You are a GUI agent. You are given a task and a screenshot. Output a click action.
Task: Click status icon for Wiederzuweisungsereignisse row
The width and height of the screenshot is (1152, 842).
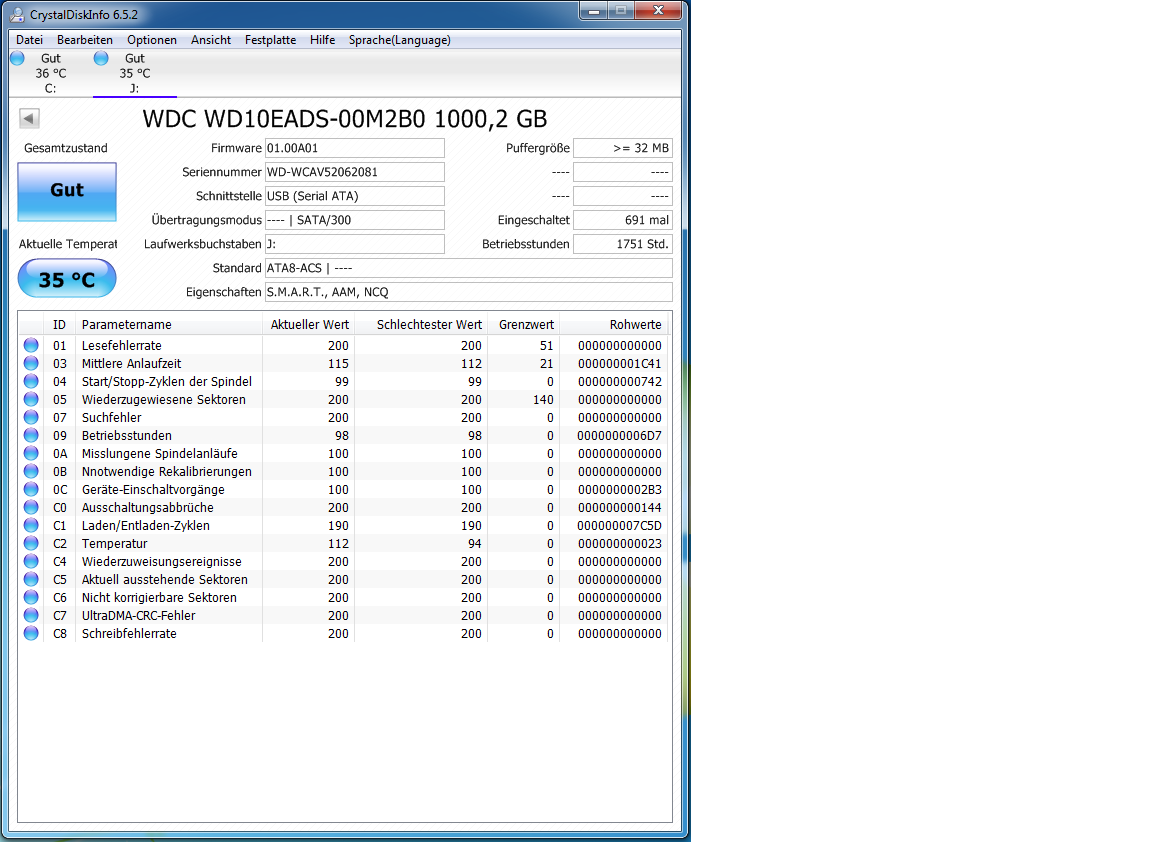click(31, 561)
